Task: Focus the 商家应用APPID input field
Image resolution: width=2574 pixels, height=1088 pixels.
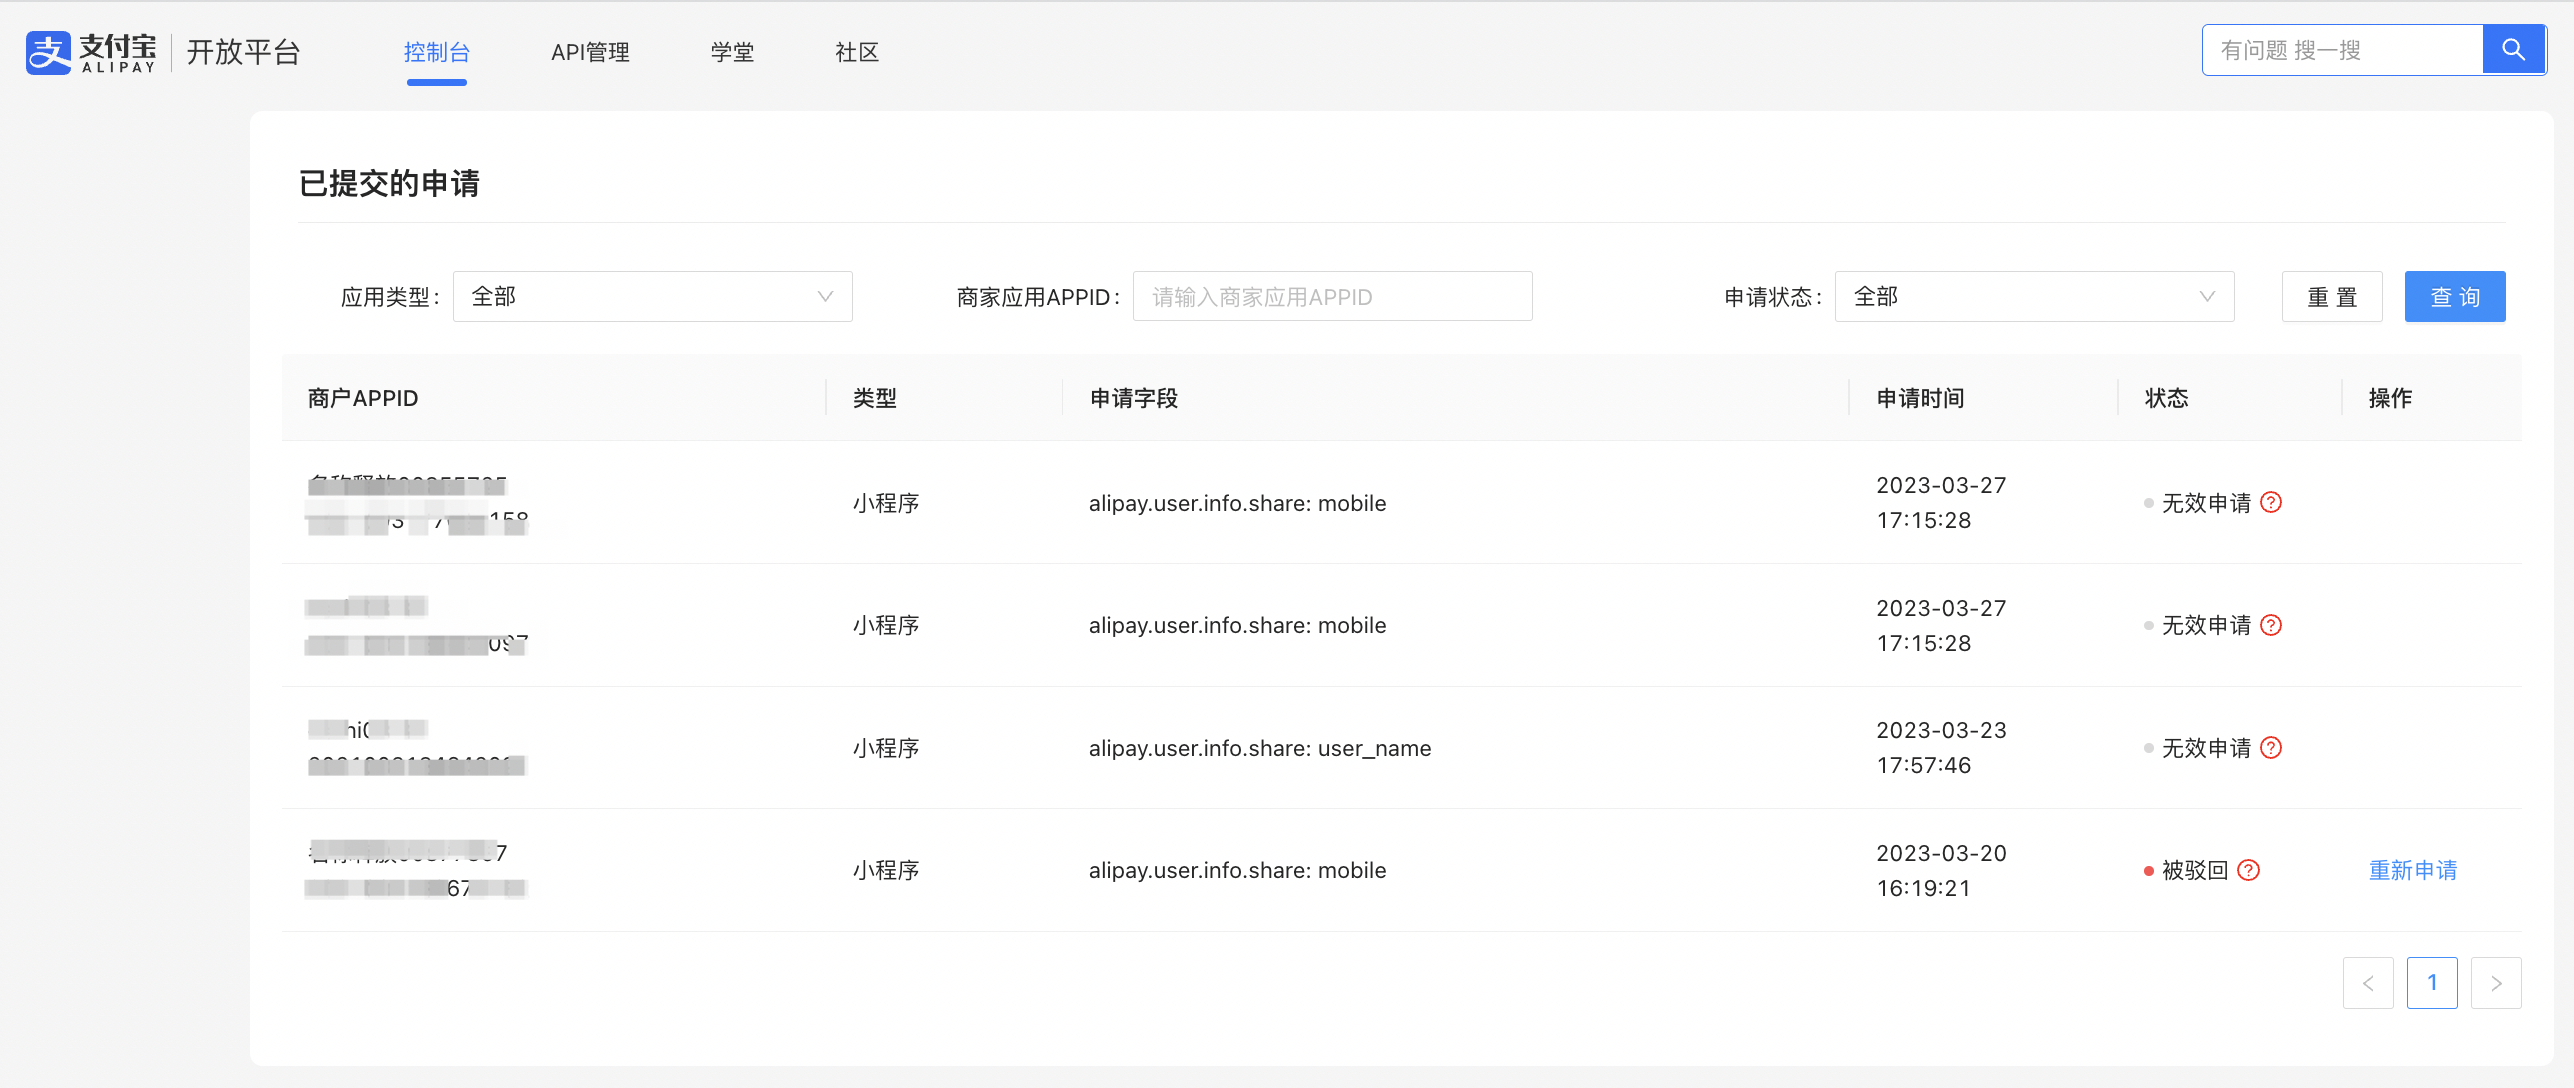Action: tap(1331, 296)
